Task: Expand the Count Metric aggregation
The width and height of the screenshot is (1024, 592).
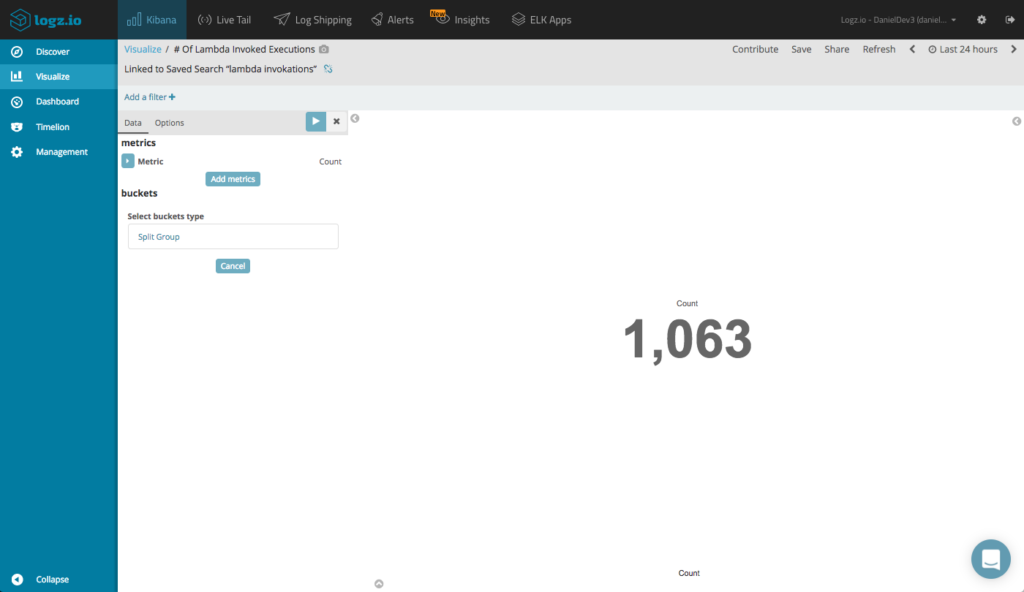Action: 127,160
